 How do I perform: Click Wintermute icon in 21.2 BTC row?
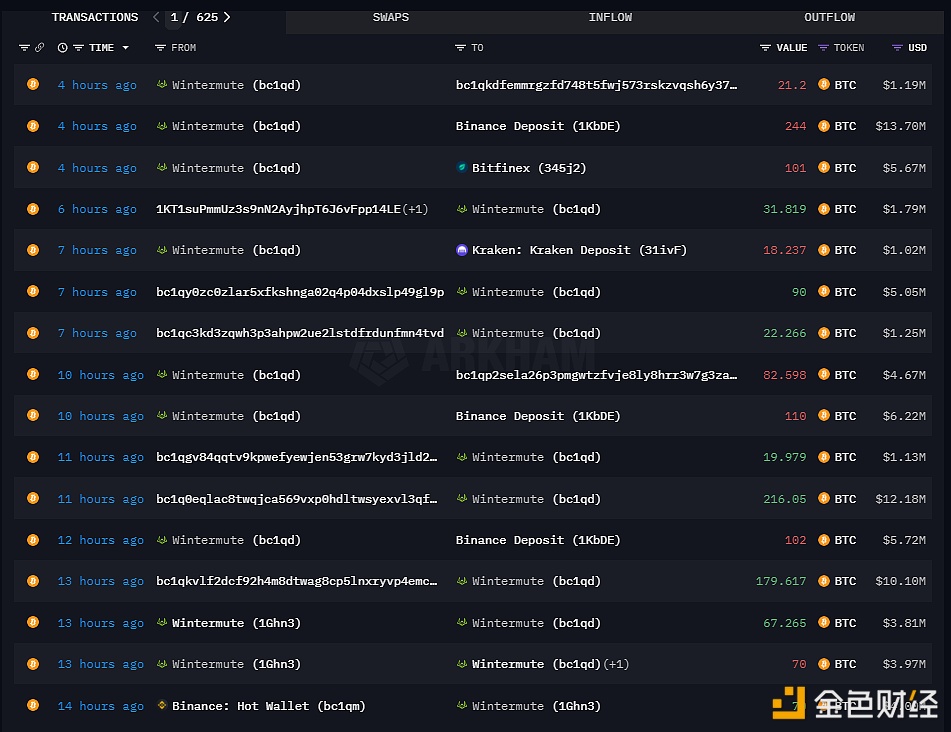click(162, 84)
